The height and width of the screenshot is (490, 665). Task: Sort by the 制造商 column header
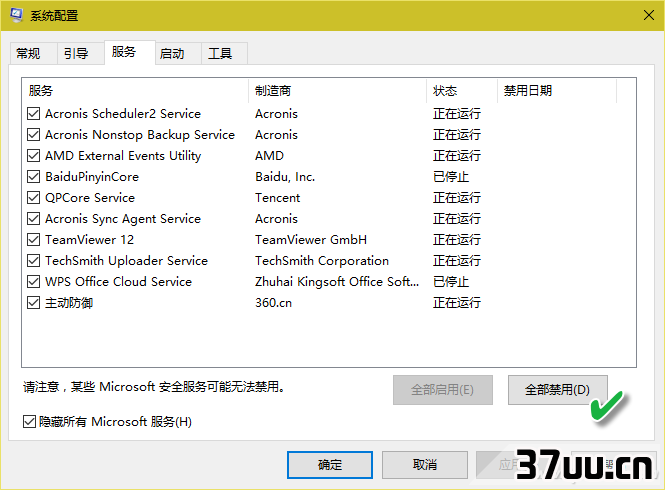point(337,90)
